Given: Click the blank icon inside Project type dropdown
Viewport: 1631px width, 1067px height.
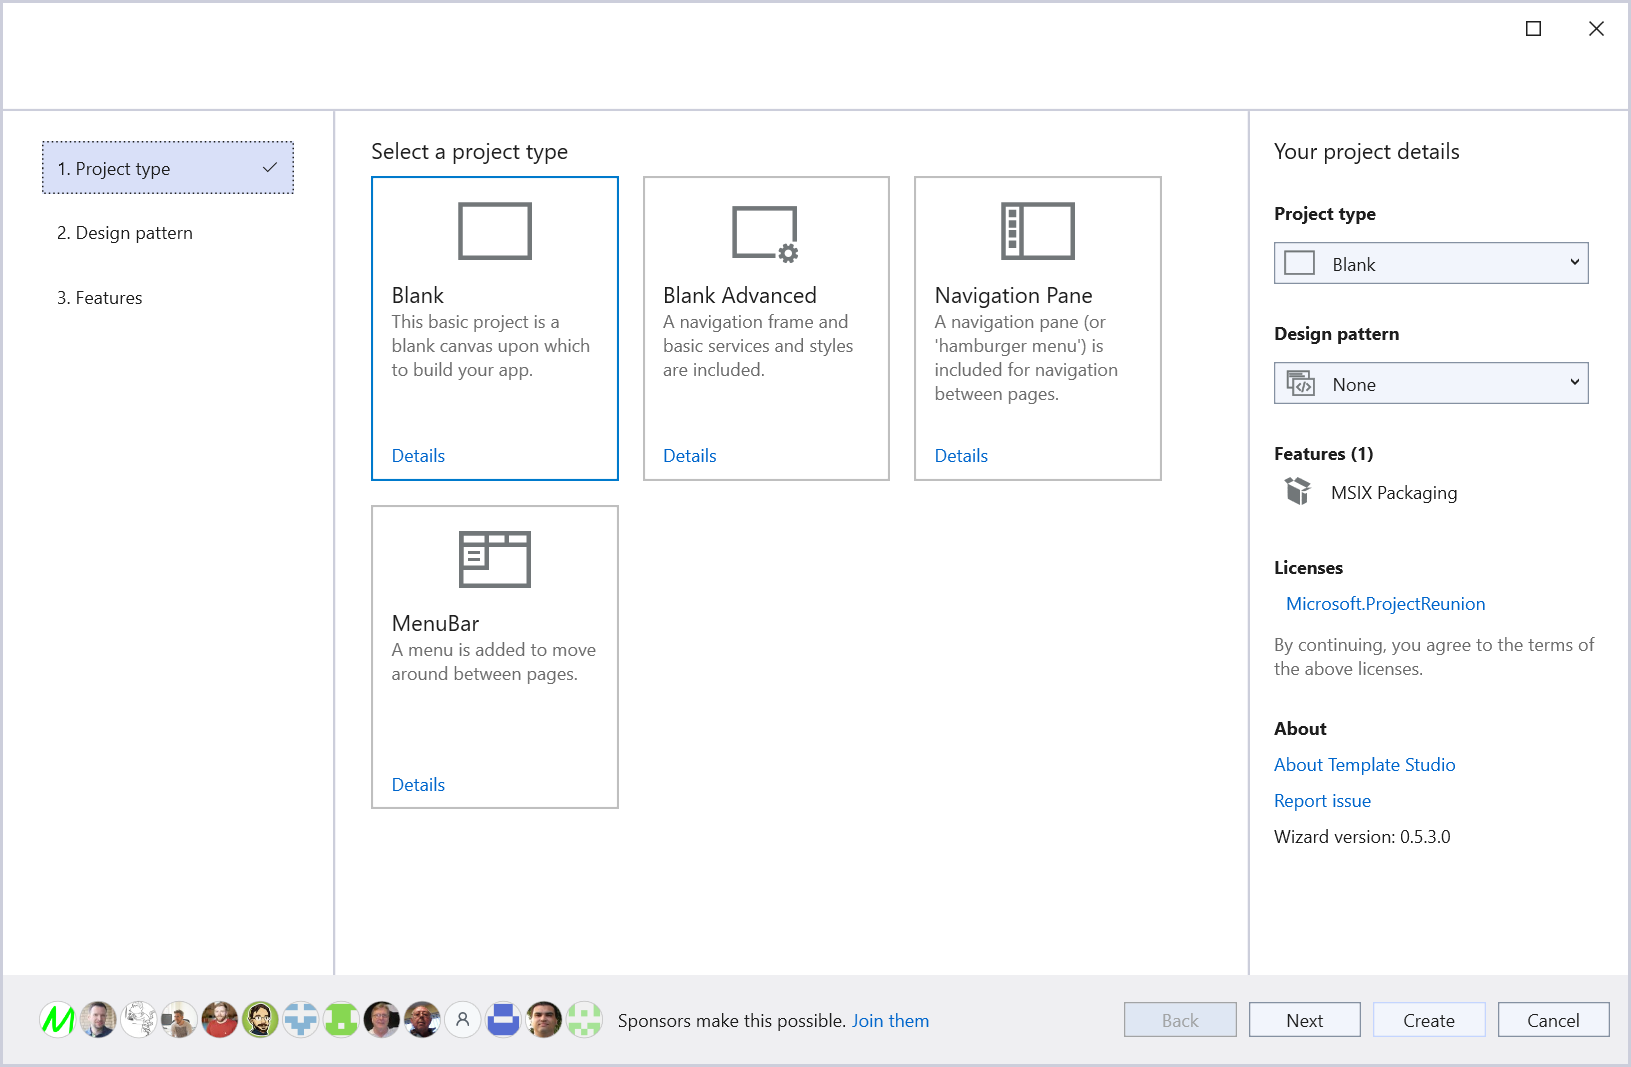Looking at the screenshot, I should 1299,263.
